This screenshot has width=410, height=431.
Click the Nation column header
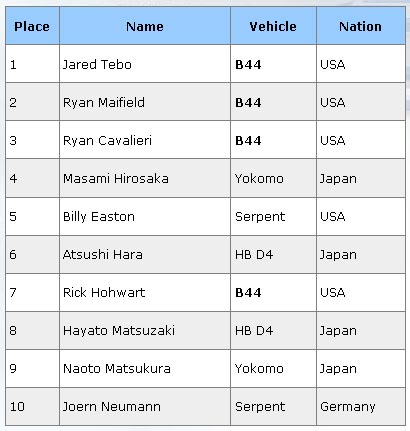(x=360, y=26)
